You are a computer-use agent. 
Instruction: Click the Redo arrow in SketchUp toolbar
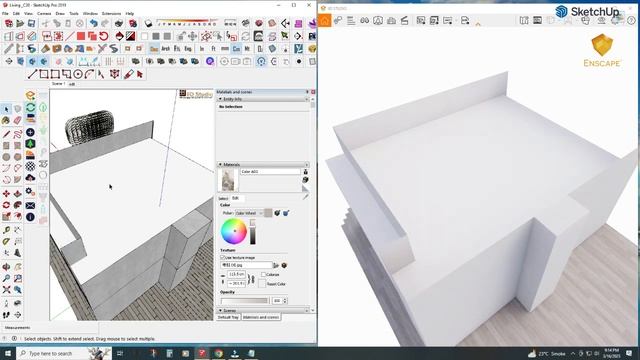click(104, 24)
